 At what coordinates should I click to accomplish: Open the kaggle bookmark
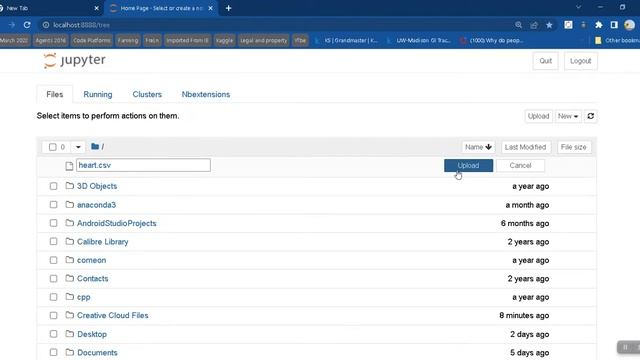[224, 40]
